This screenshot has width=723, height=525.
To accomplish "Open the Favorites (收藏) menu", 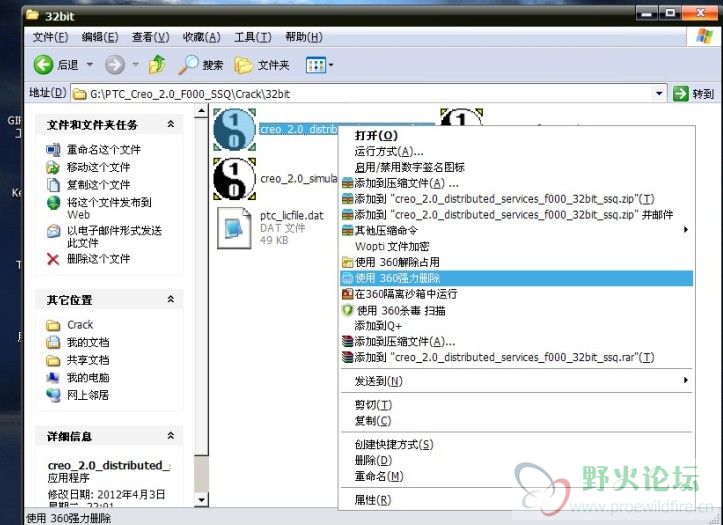I will pyautogui.click(x=201, y=37).
